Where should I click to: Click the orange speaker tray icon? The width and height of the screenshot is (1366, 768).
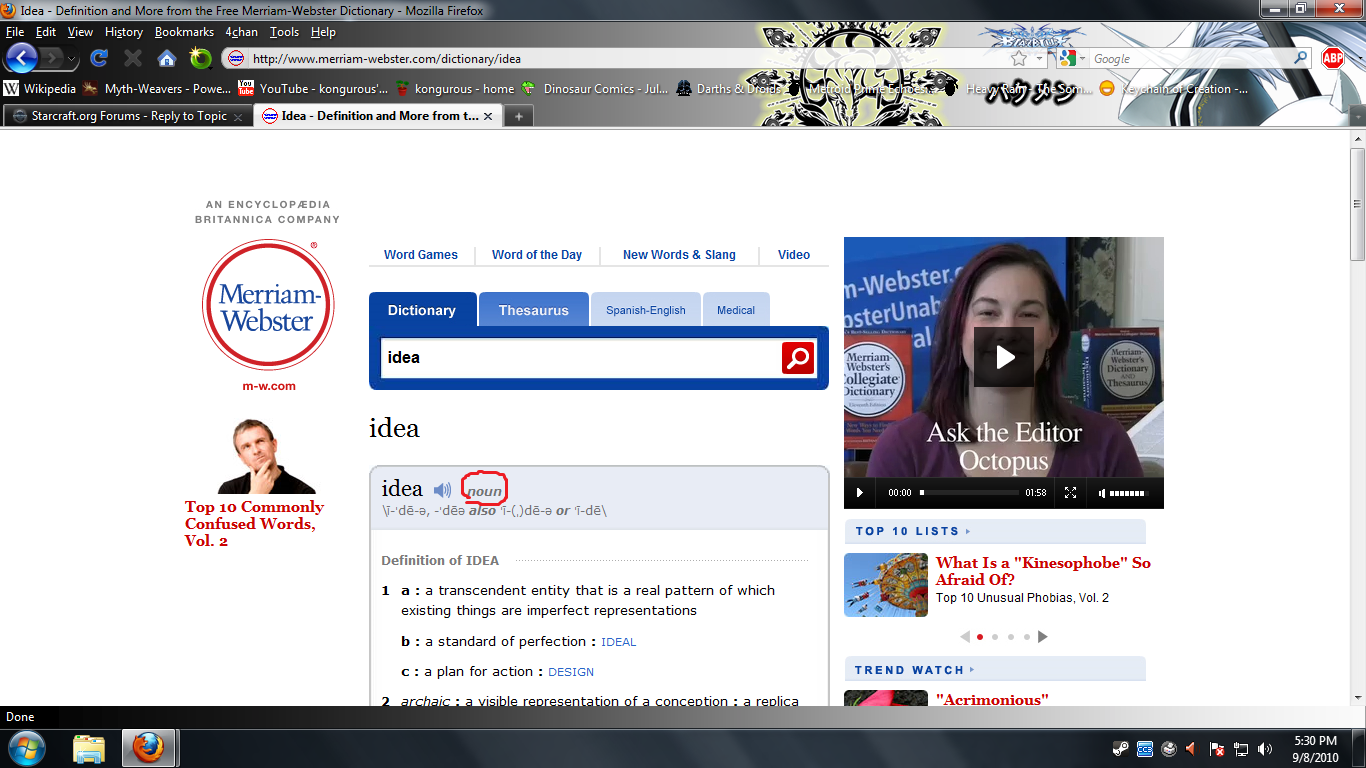[x=1191, y=748]
